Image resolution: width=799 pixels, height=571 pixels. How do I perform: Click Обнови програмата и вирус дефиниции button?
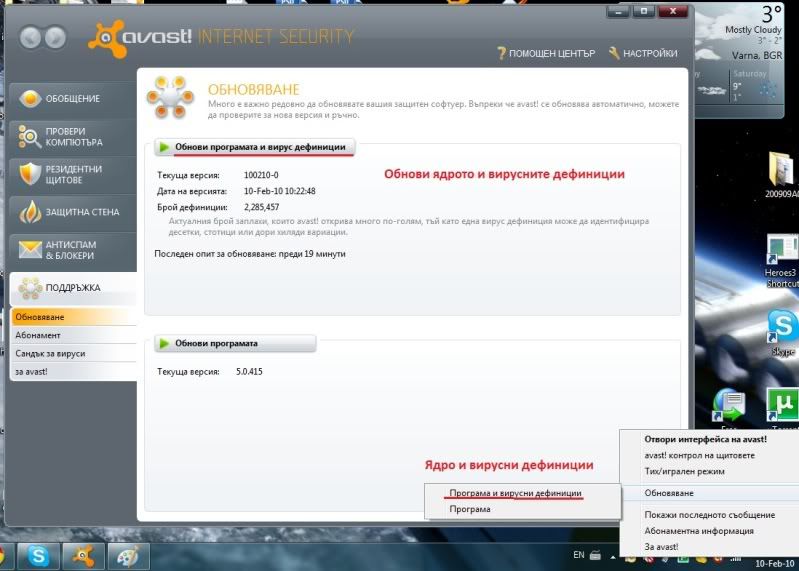(x=255, y=147)
